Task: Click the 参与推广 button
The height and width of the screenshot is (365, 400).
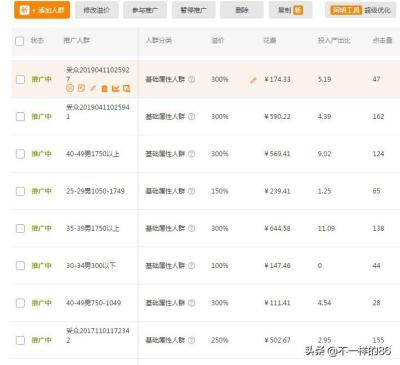Action: coord(145,10)
